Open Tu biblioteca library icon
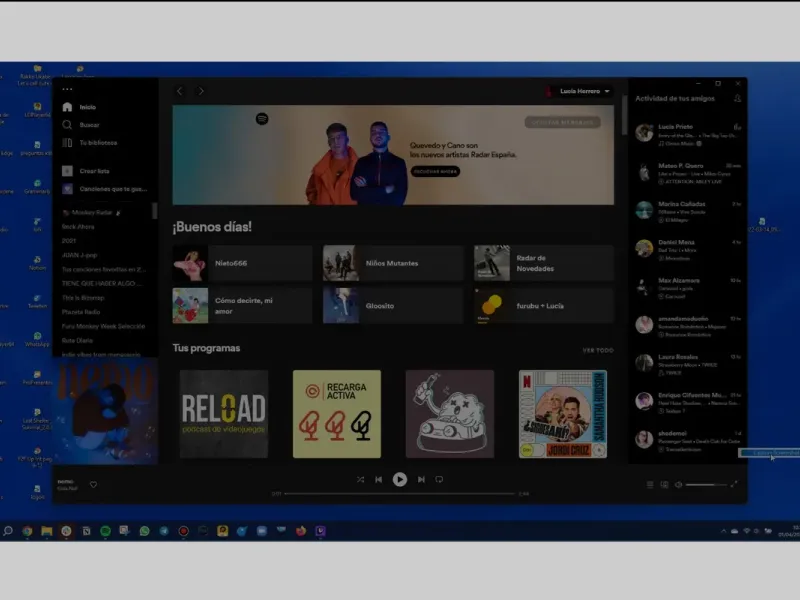 (x=68, y=143)
